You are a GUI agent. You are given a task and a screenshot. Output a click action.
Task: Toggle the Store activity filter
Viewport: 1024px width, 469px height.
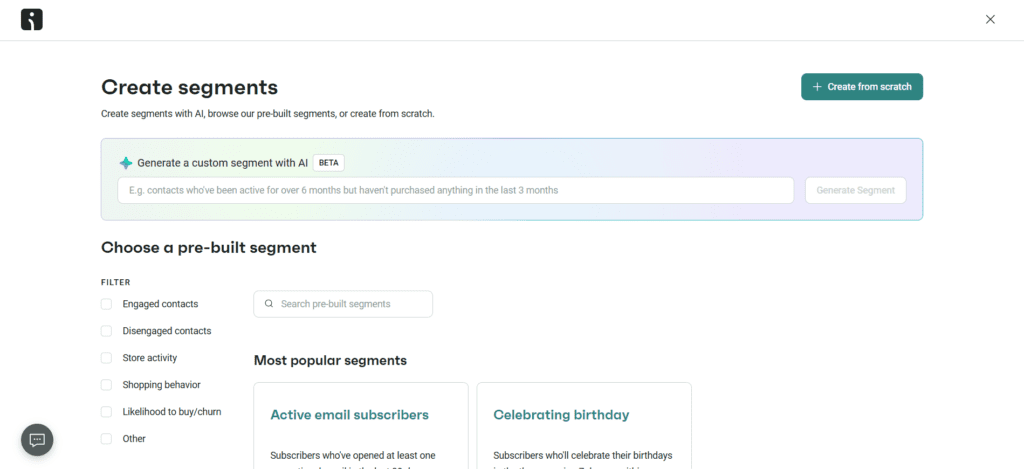106,358
